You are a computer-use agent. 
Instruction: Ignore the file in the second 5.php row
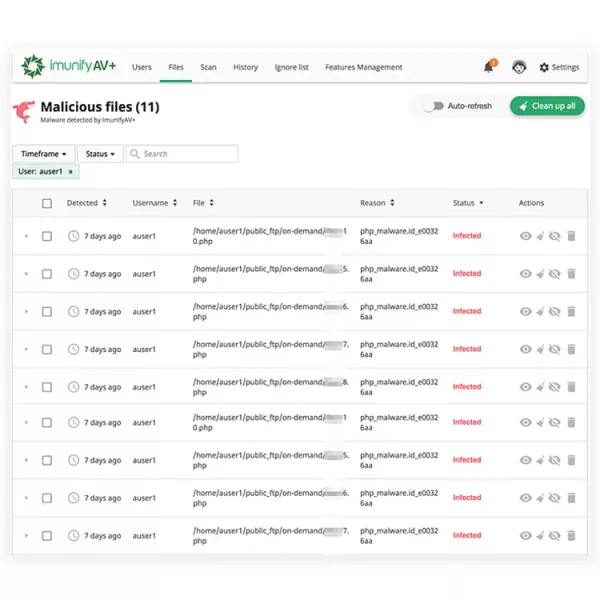point(554,460)
